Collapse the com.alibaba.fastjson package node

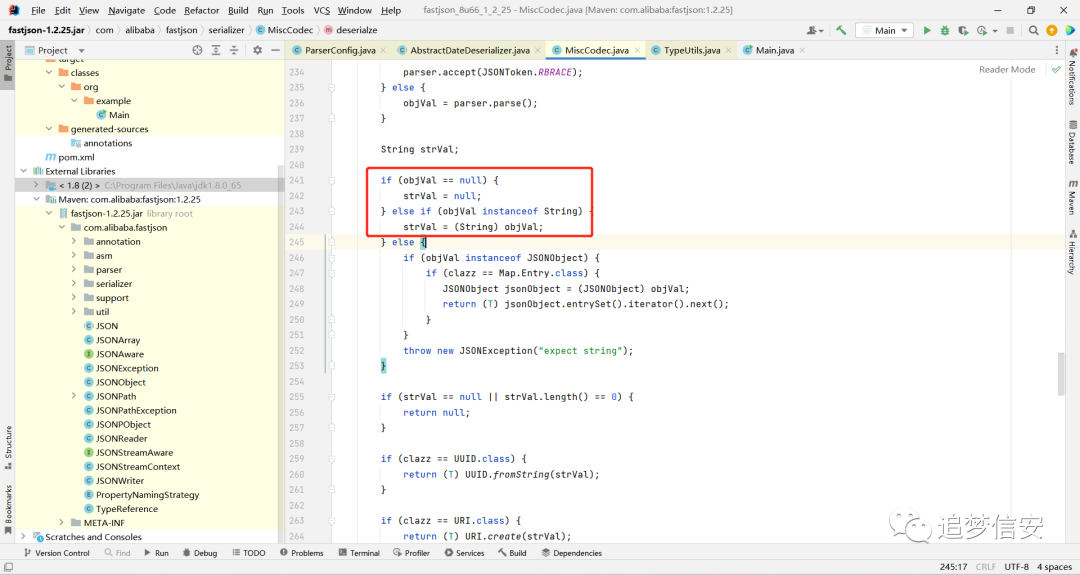(x=61, y=227)
